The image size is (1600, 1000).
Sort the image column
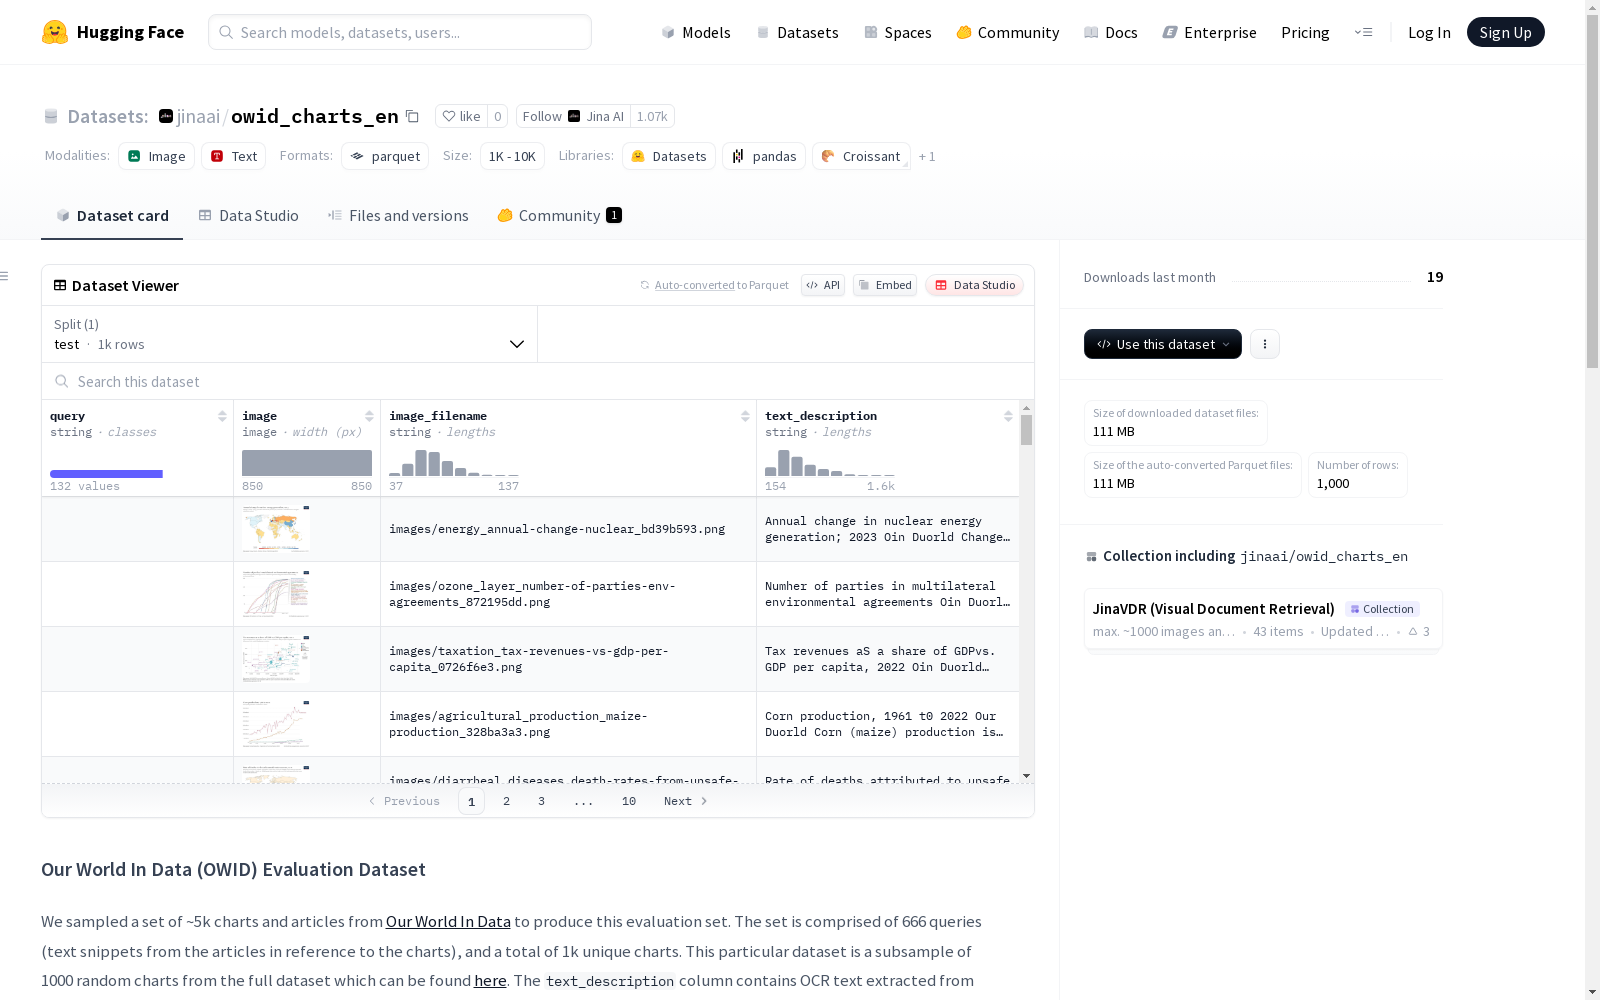click(369, 416)
